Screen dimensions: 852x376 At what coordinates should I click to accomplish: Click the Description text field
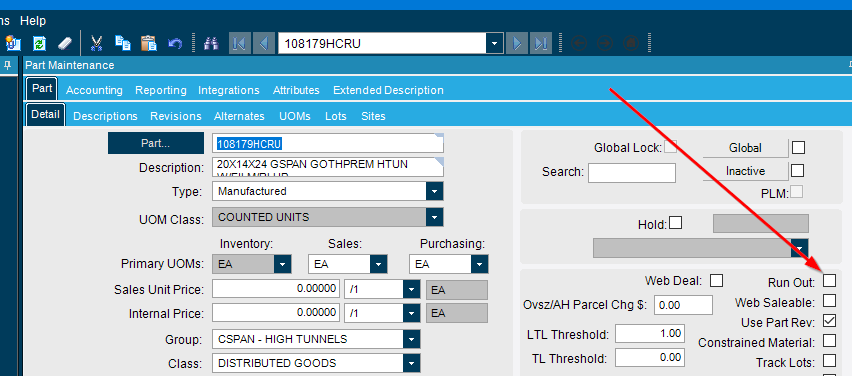328,167
